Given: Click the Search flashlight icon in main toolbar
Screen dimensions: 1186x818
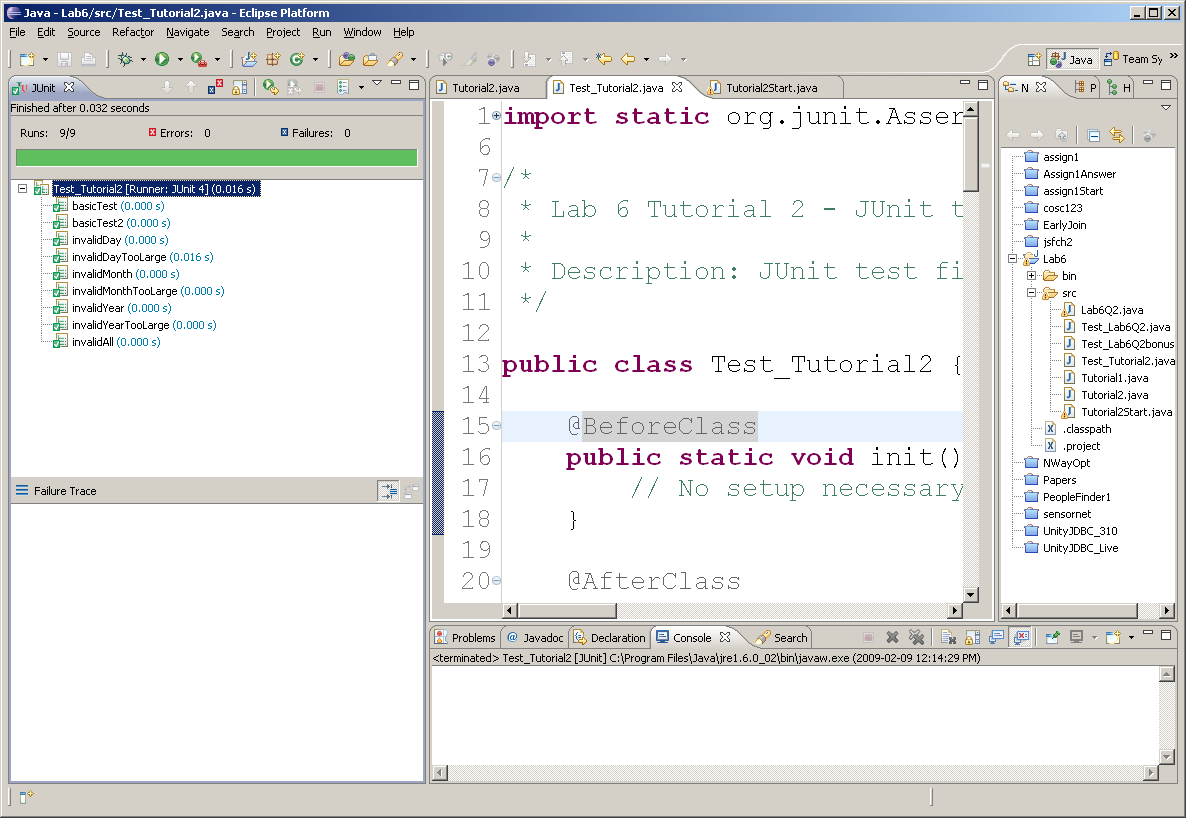Looking at the screenshot, I should point(396,59).
